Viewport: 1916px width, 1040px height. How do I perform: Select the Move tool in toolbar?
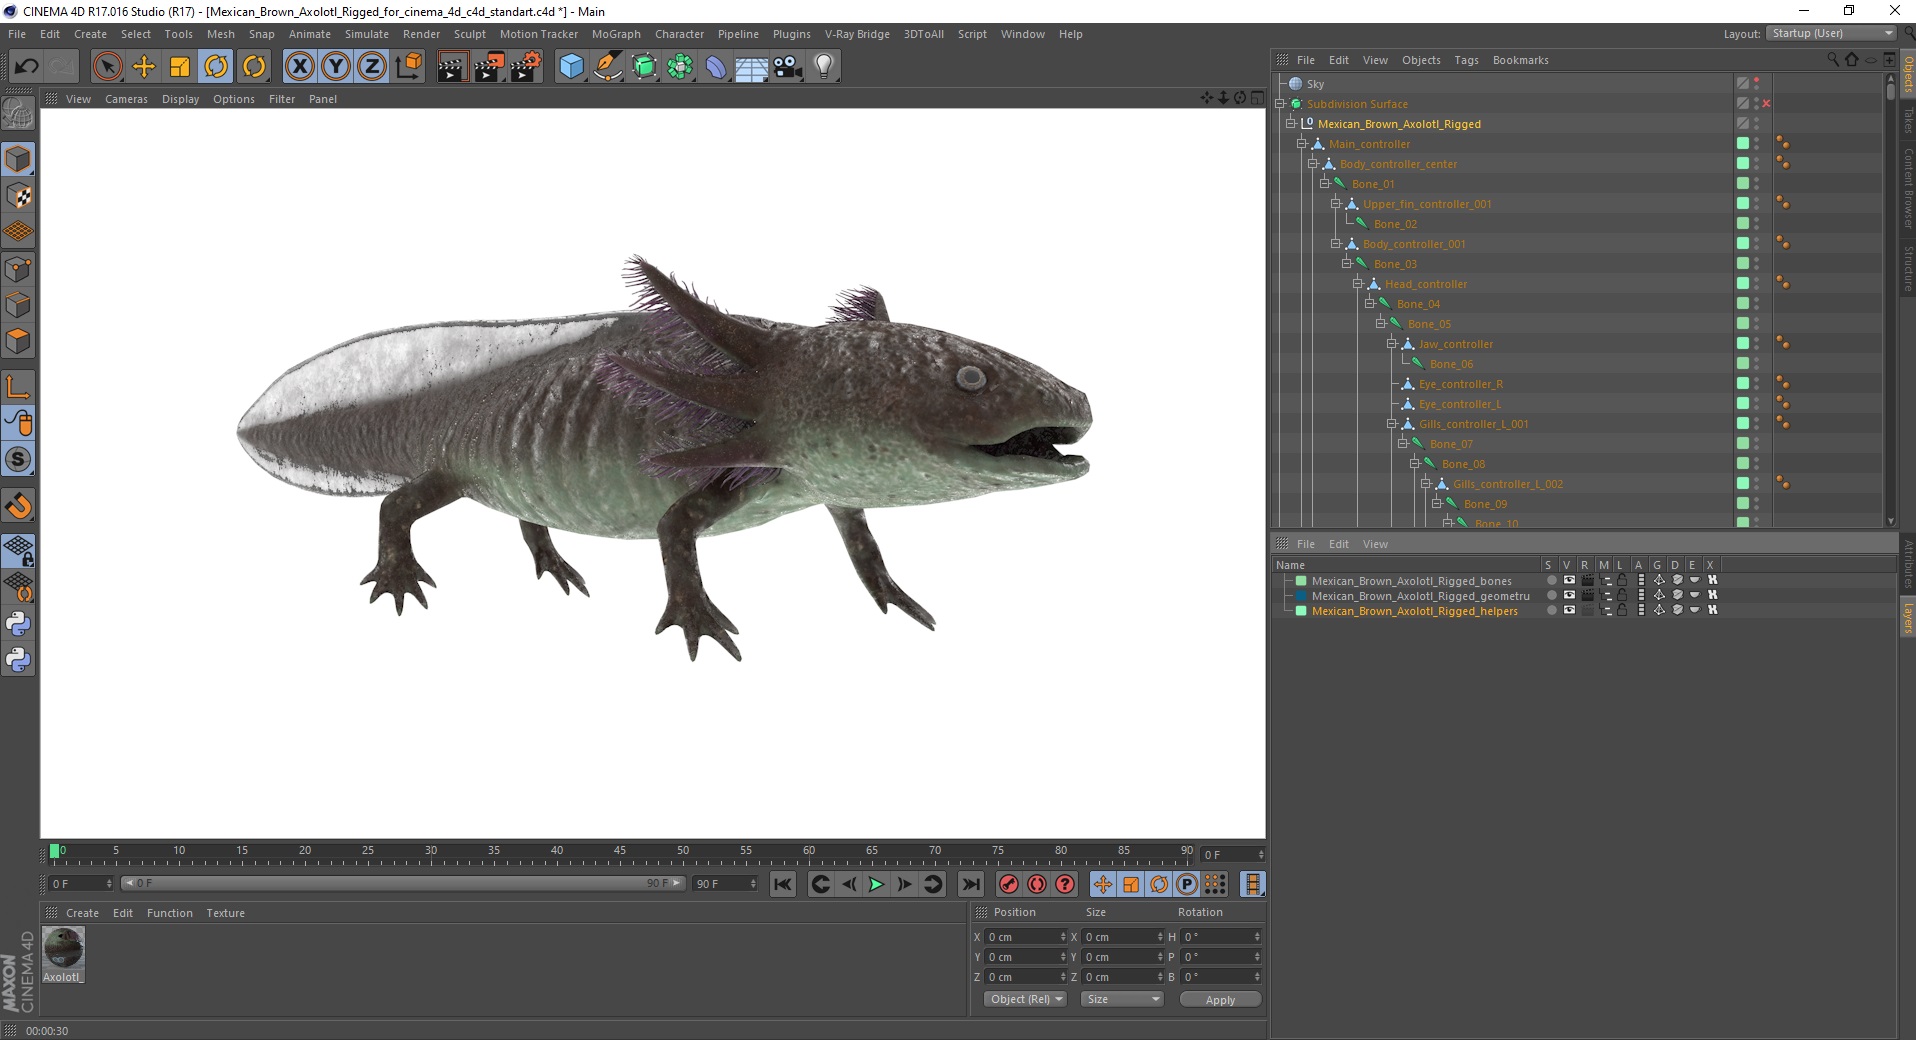pos(144,67)
